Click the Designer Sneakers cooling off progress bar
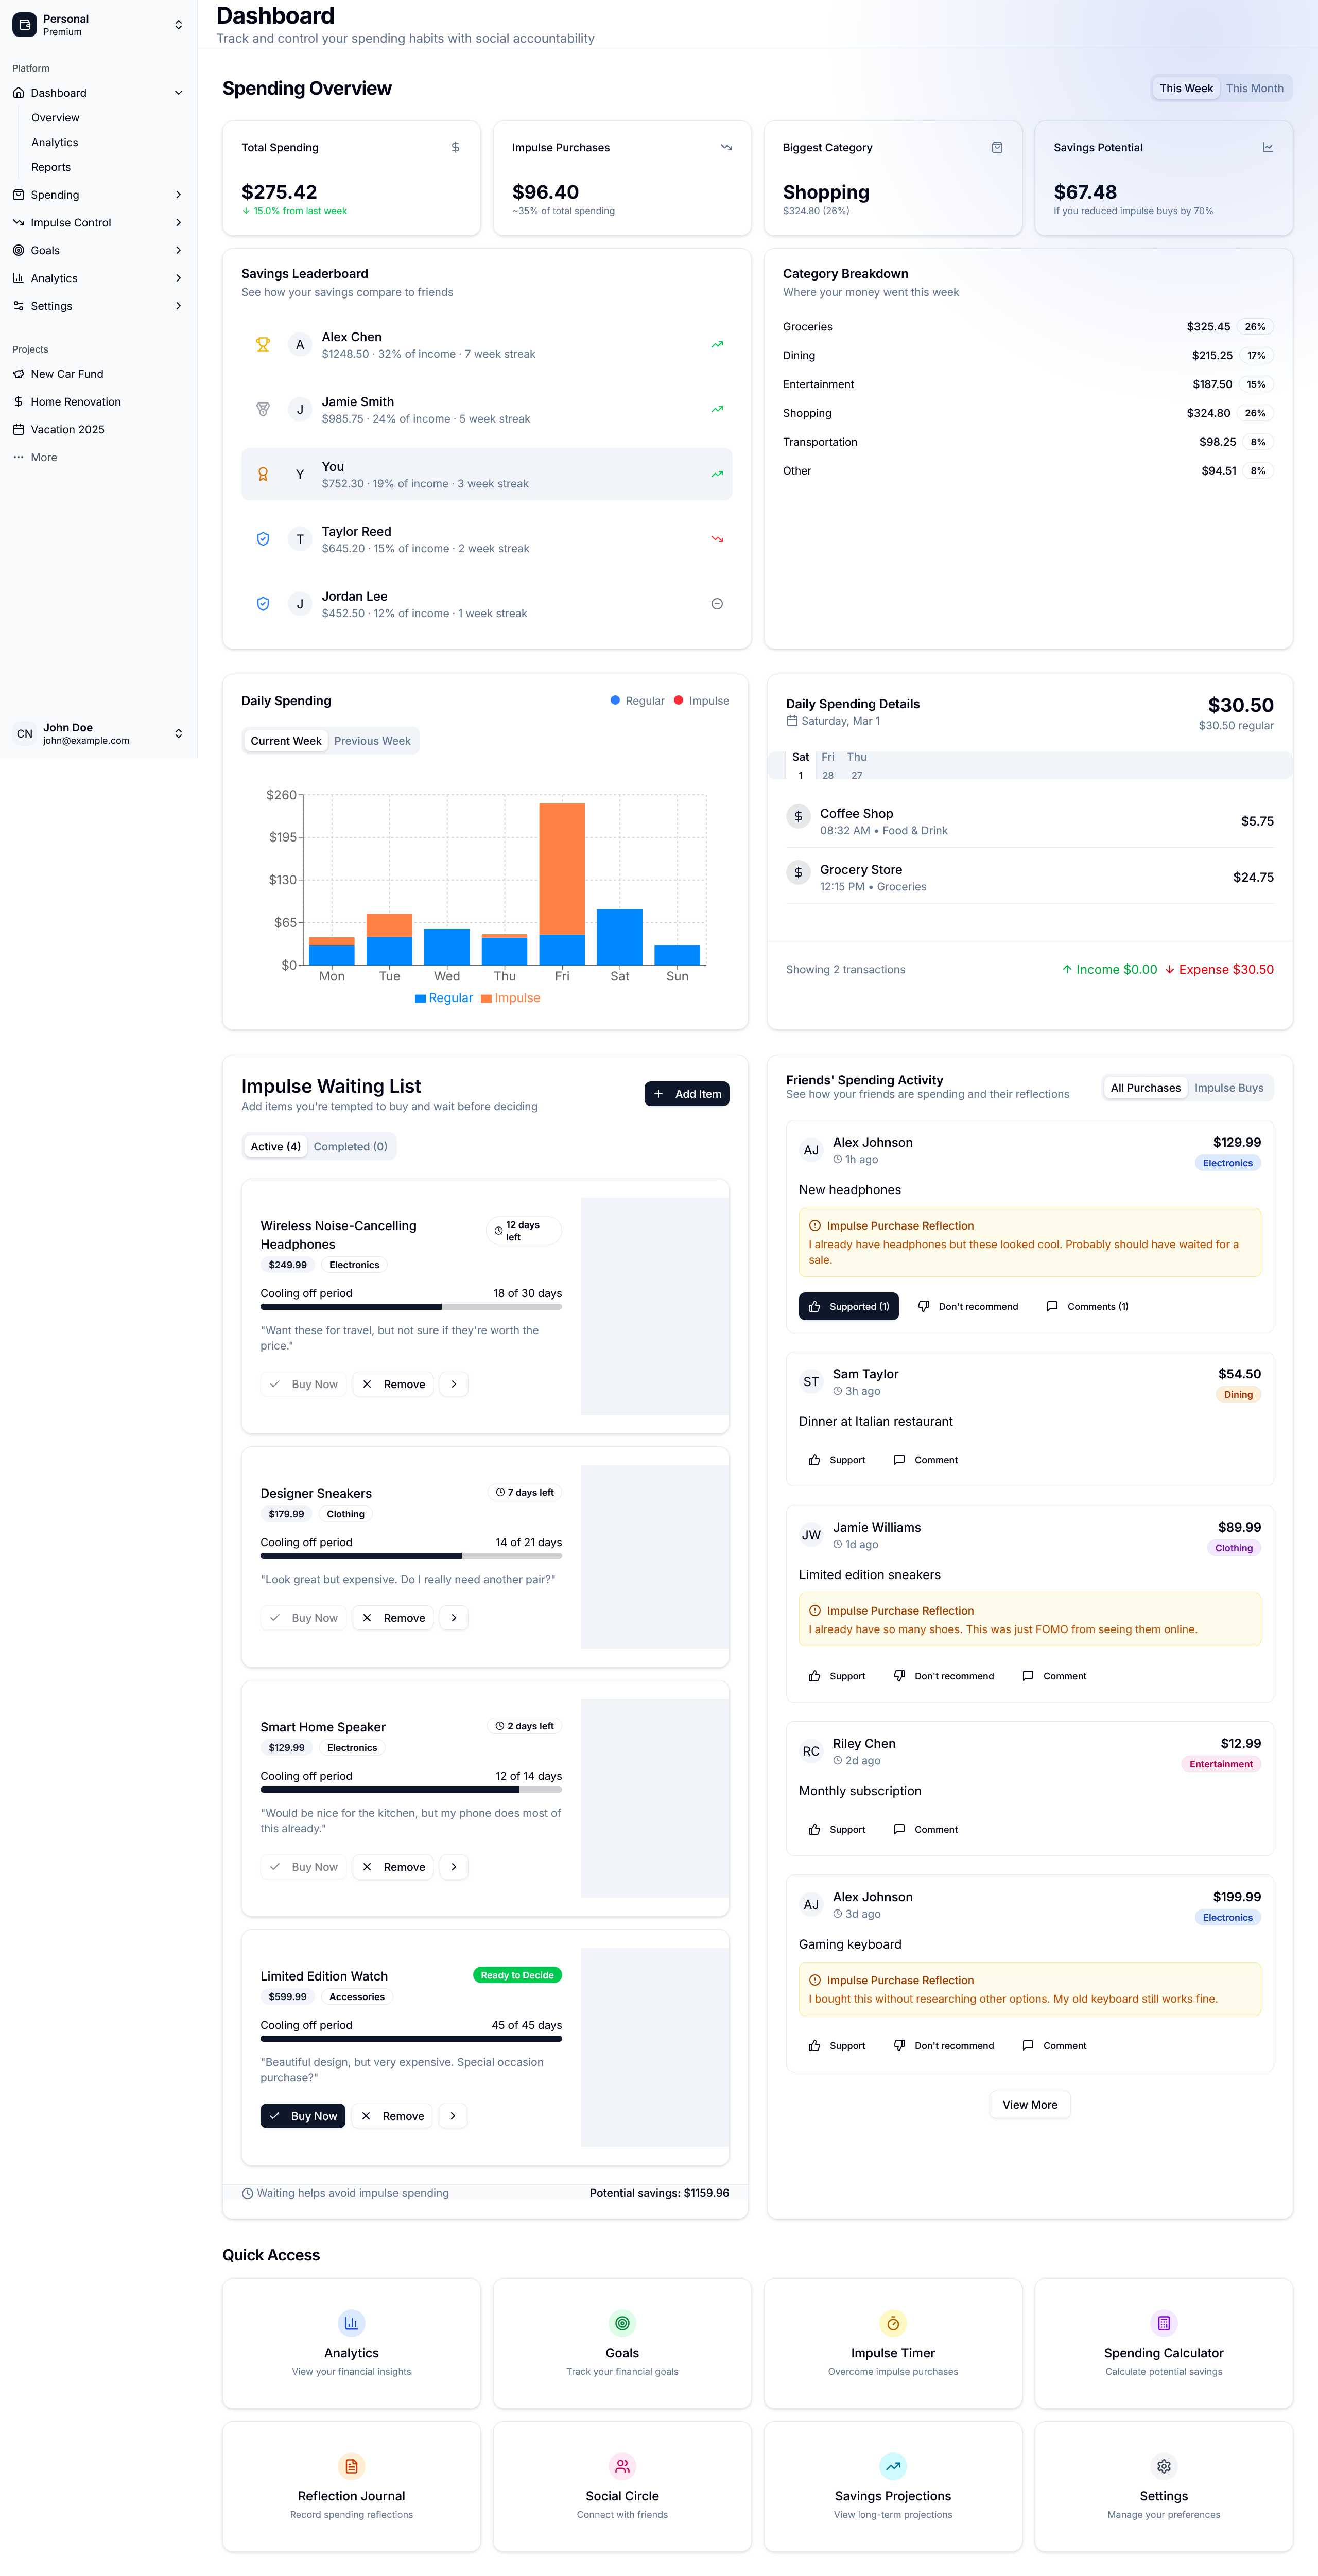The height and width of the screenshot is (2576, 1318). pyautogui.click(x=411, y=1556)
